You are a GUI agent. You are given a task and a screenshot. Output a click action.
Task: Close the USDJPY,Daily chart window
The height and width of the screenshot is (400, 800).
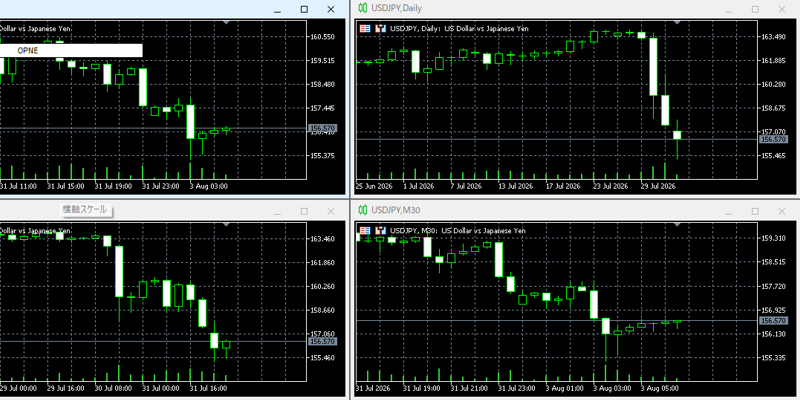point(782,9)
